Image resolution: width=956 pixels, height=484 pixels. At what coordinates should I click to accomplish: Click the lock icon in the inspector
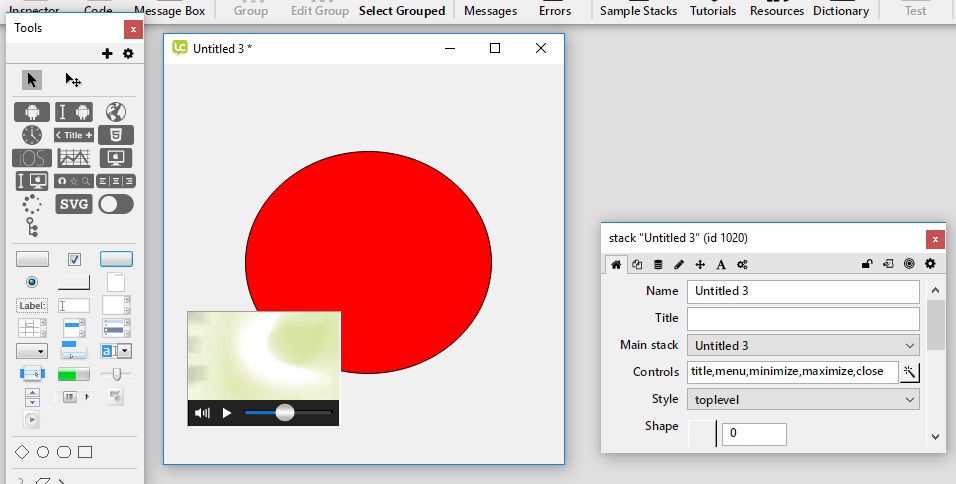[x=867, y=264]
